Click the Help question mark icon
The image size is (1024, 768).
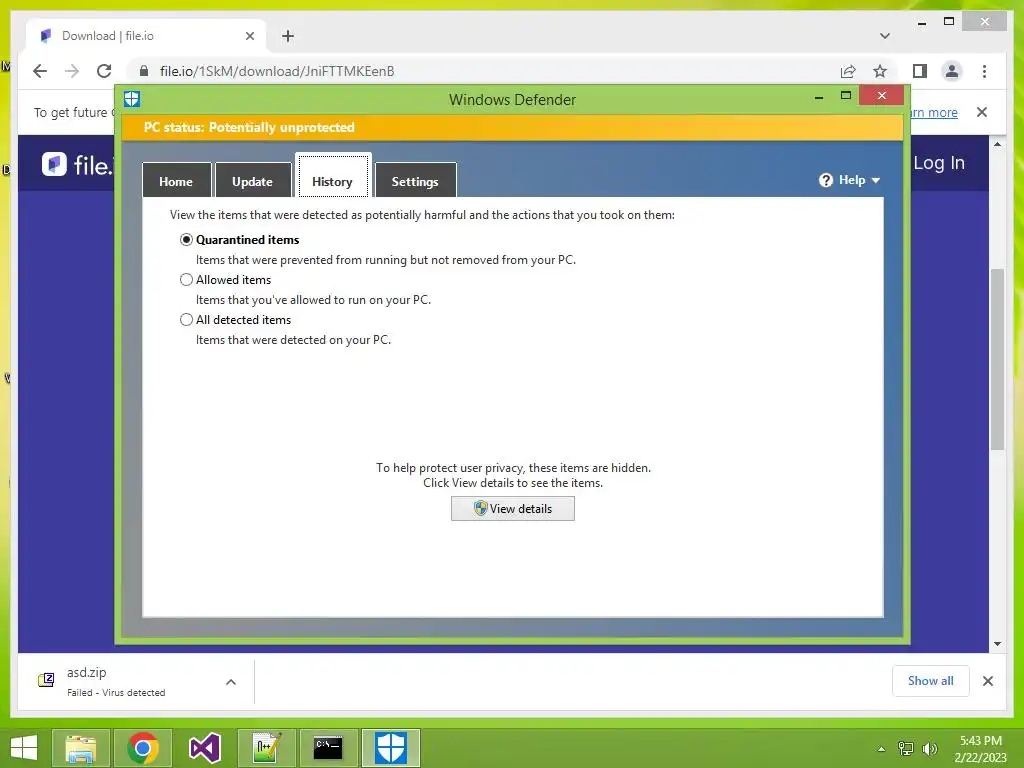tap(826, 180)
